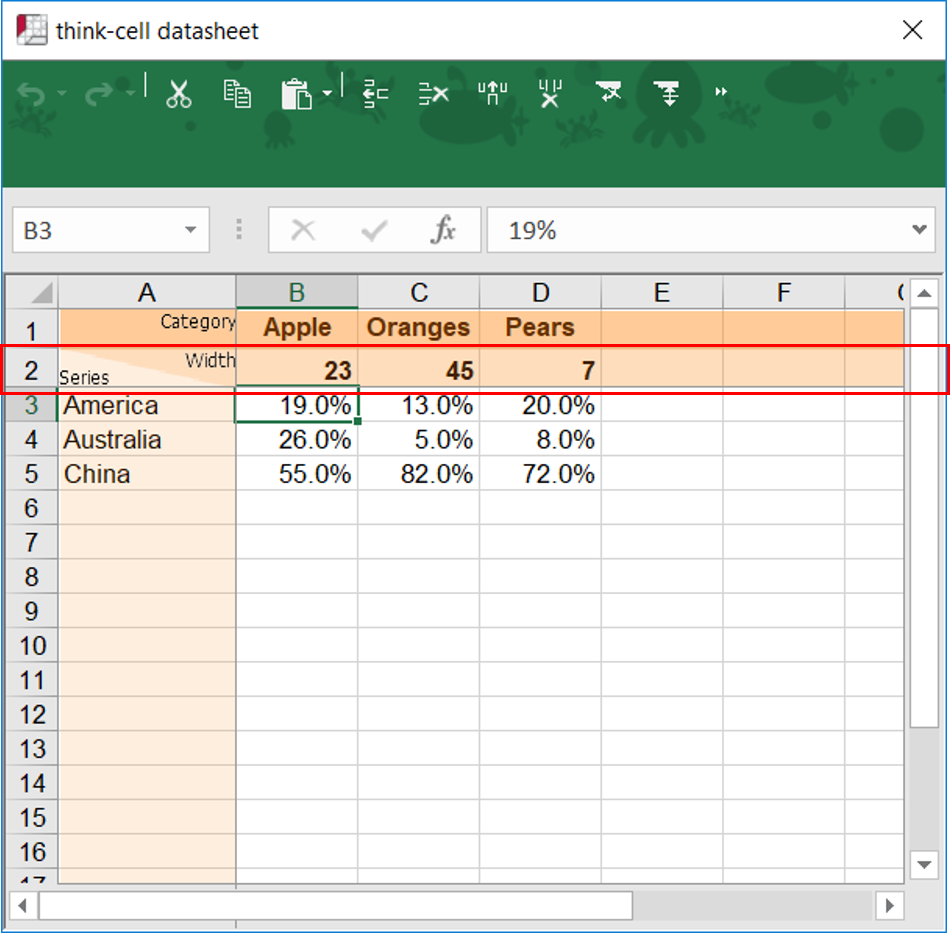Click the Delete Row icon
Screen dimensions: 950x933
pos(433,92)
